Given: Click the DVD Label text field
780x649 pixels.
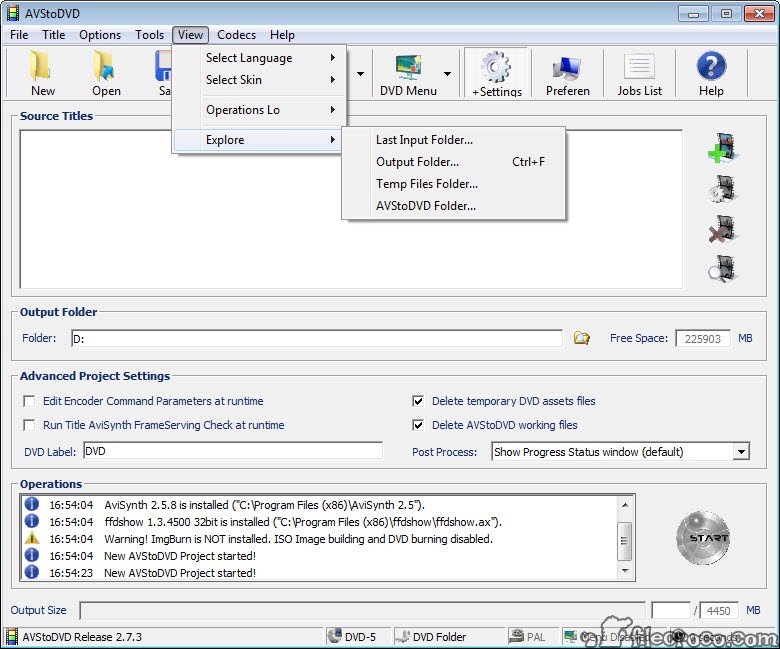Looking at the screenshot, I should (x=233, y=451).
